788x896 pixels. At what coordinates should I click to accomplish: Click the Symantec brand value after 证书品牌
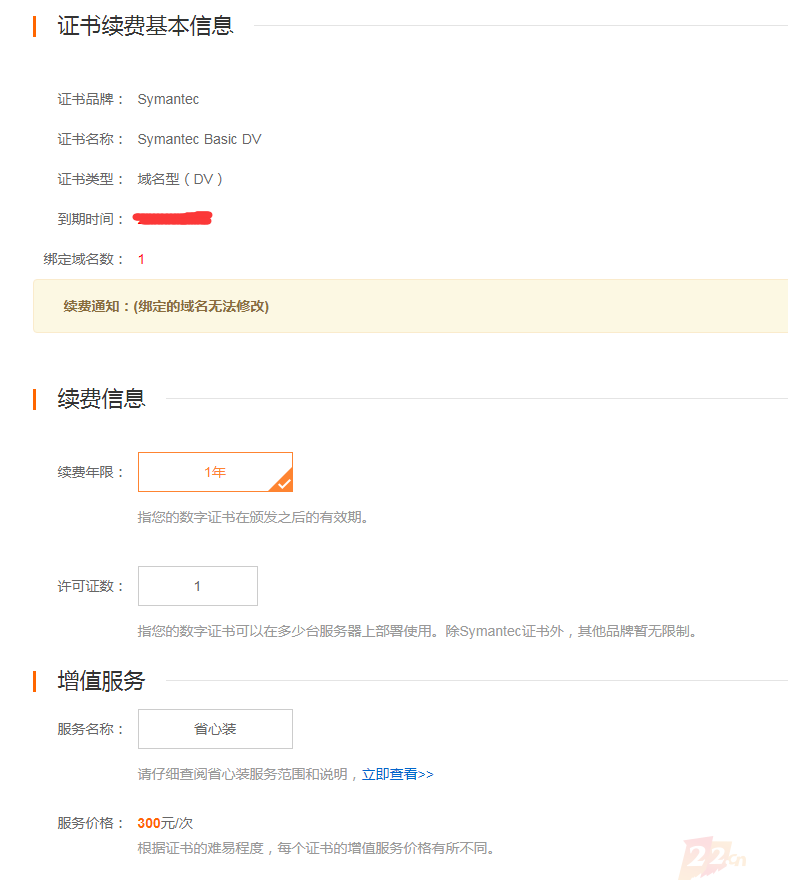point(168,99)
